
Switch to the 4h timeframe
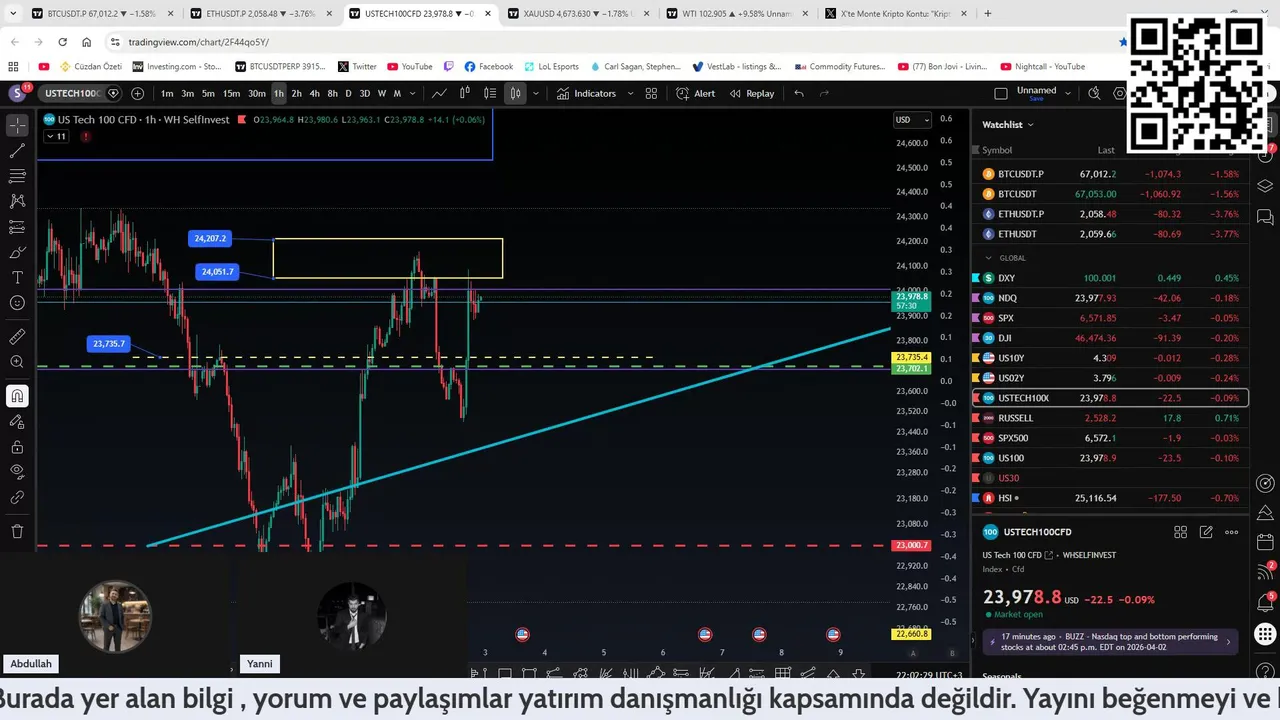(x=314, y=93)
